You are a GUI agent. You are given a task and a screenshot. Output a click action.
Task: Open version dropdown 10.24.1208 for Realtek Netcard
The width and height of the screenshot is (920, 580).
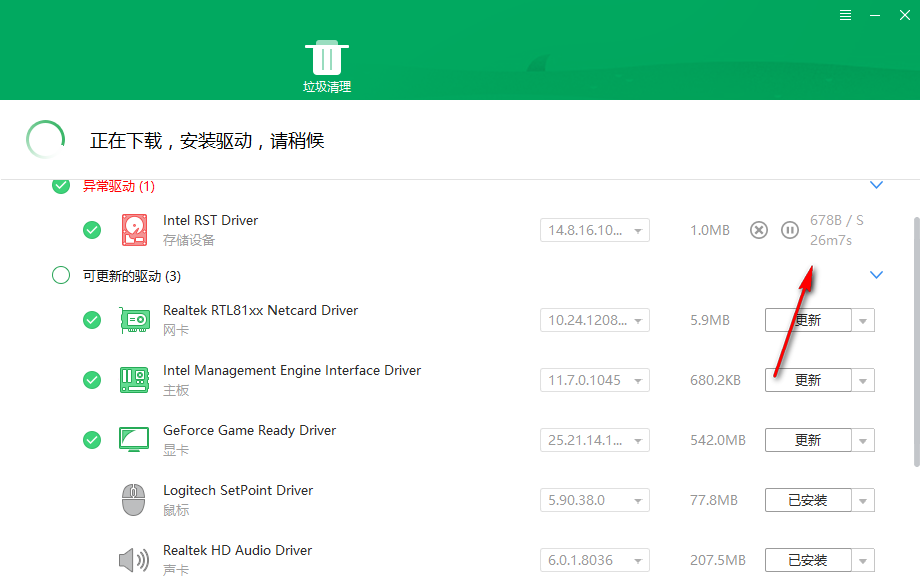click(594, 320)
